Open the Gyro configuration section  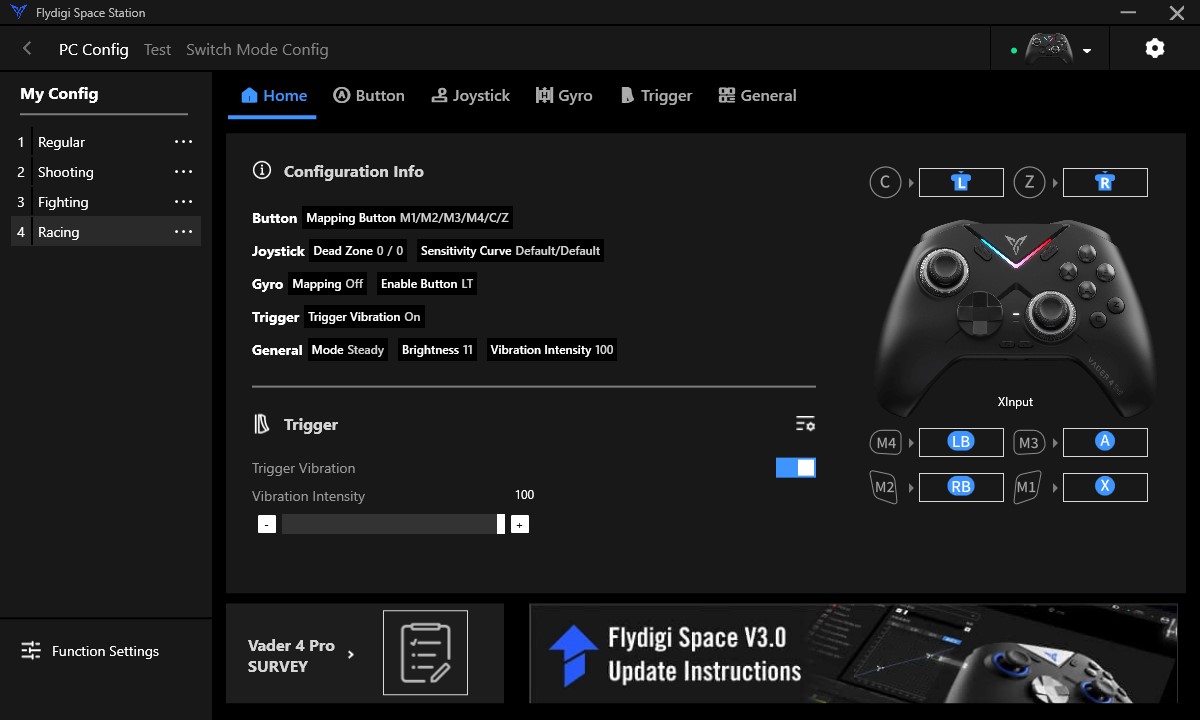coord(564,95)
